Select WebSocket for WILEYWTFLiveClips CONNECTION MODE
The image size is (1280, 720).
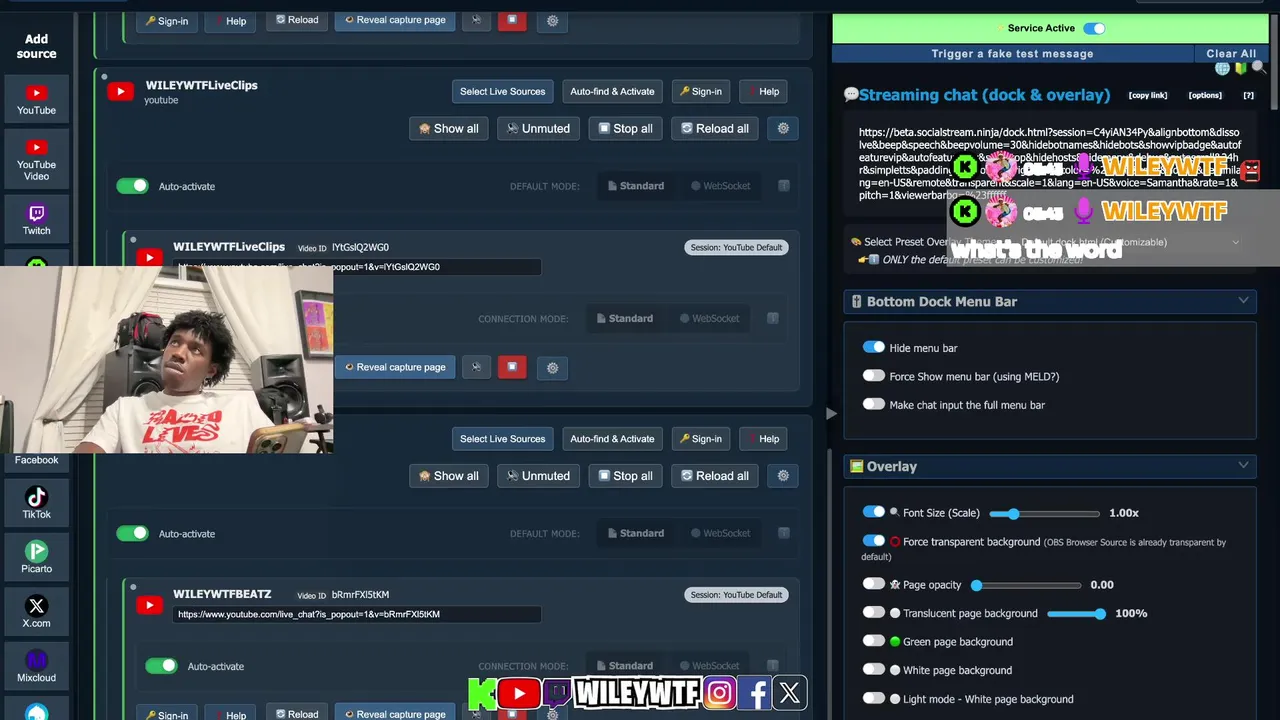click(710, 319)
